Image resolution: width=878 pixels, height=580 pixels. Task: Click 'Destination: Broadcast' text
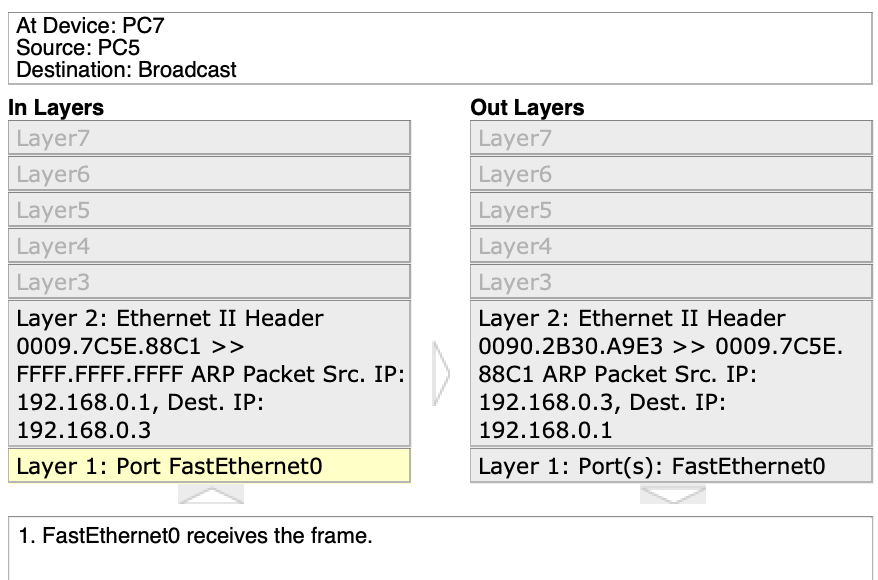click(127, 70)
